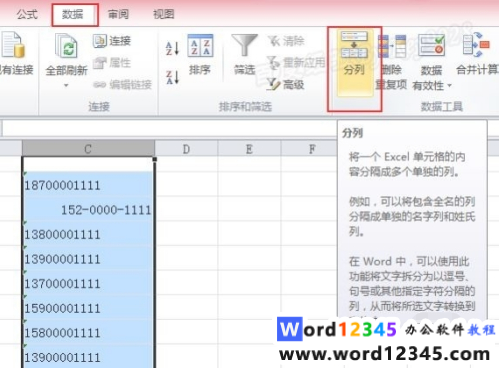Image resolution: width=500 pixels, height=370 pixels.
Task: Click the 全部刷新 refresh-all icon
Action: (66, 46)
